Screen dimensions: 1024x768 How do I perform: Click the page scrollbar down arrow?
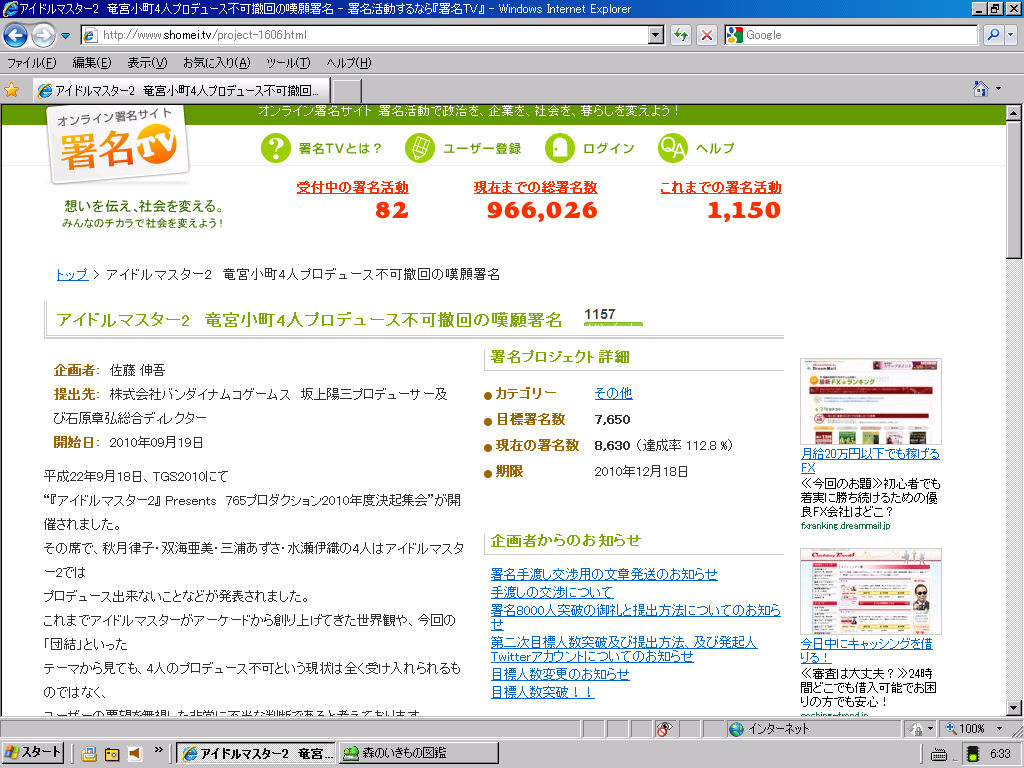(x=1013, y=707)
